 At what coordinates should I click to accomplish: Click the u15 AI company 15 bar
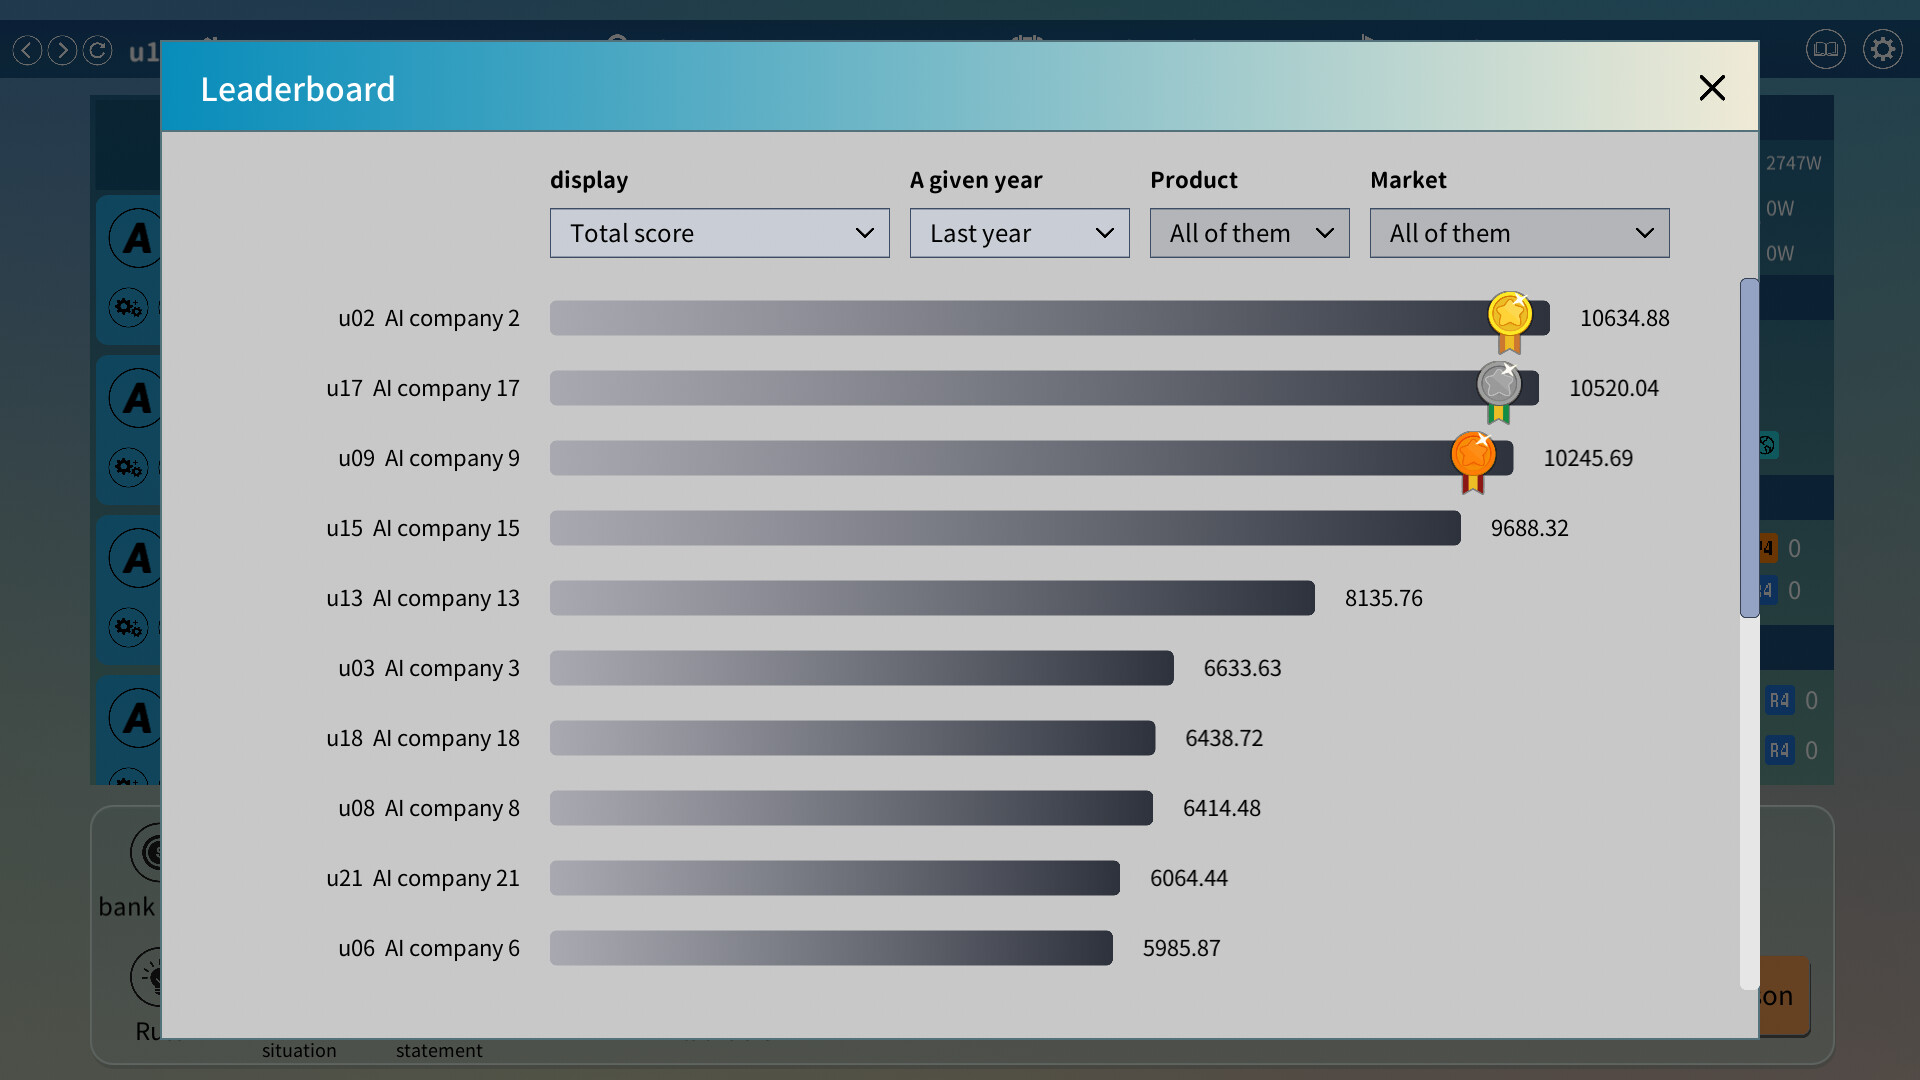(1004, 528)
